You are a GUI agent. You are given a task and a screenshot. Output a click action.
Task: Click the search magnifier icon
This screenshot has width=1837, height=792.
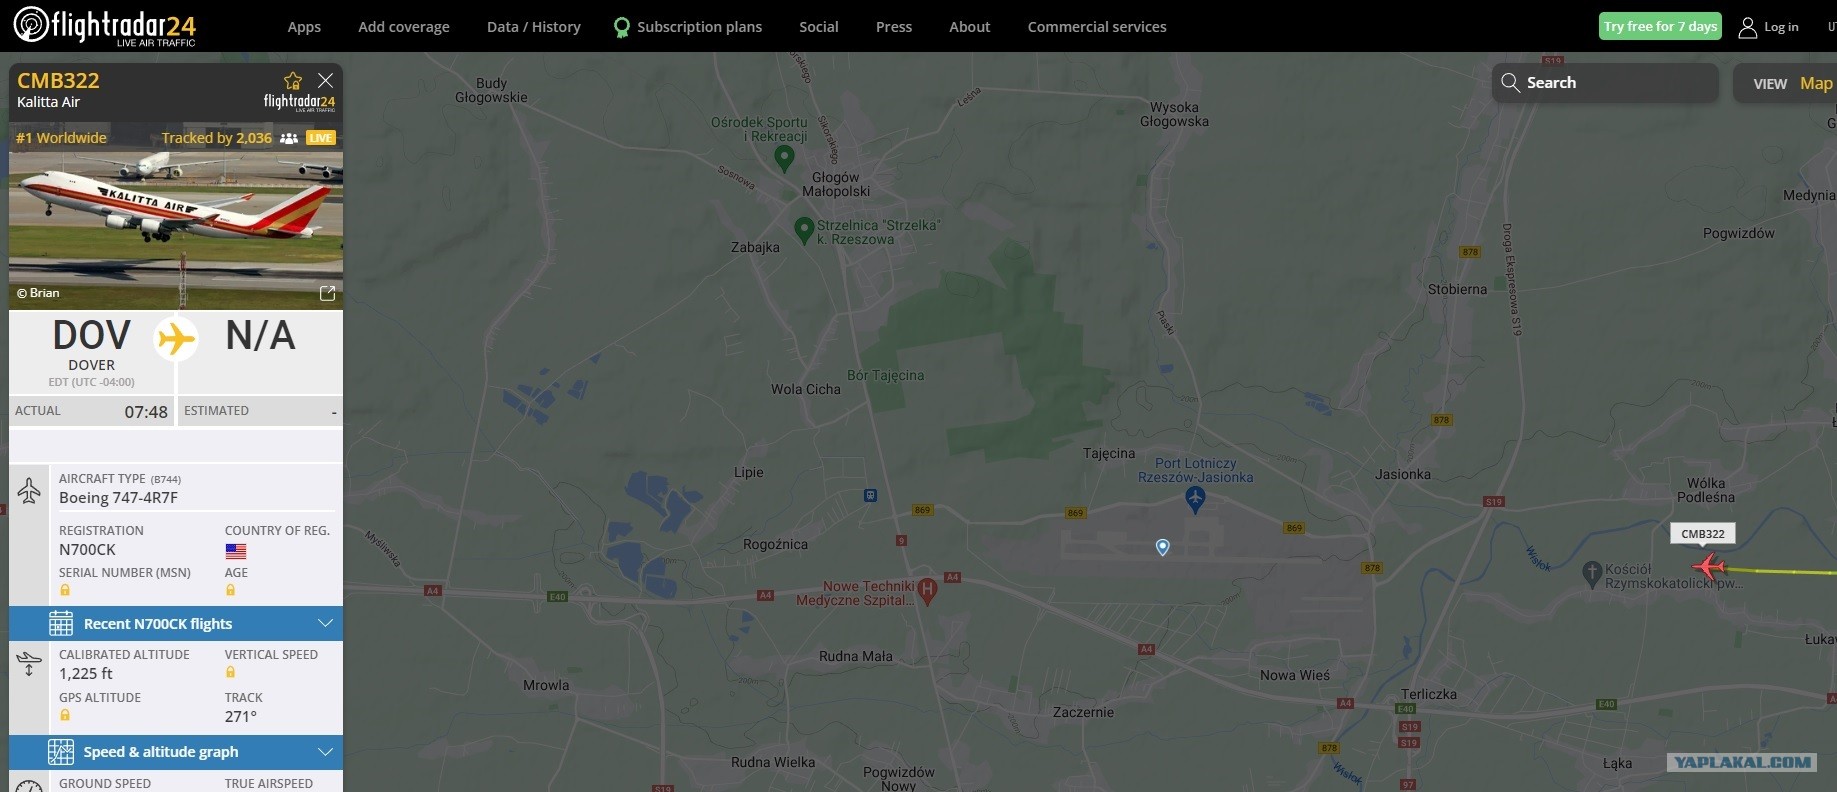[x=1511, y=83]
